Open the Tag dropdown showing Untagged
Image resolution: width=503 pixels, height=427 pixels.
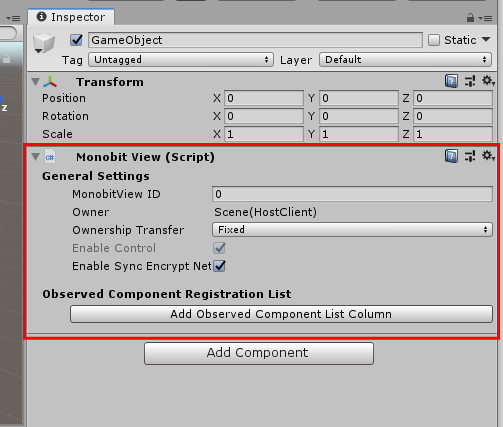click(181, 60)
